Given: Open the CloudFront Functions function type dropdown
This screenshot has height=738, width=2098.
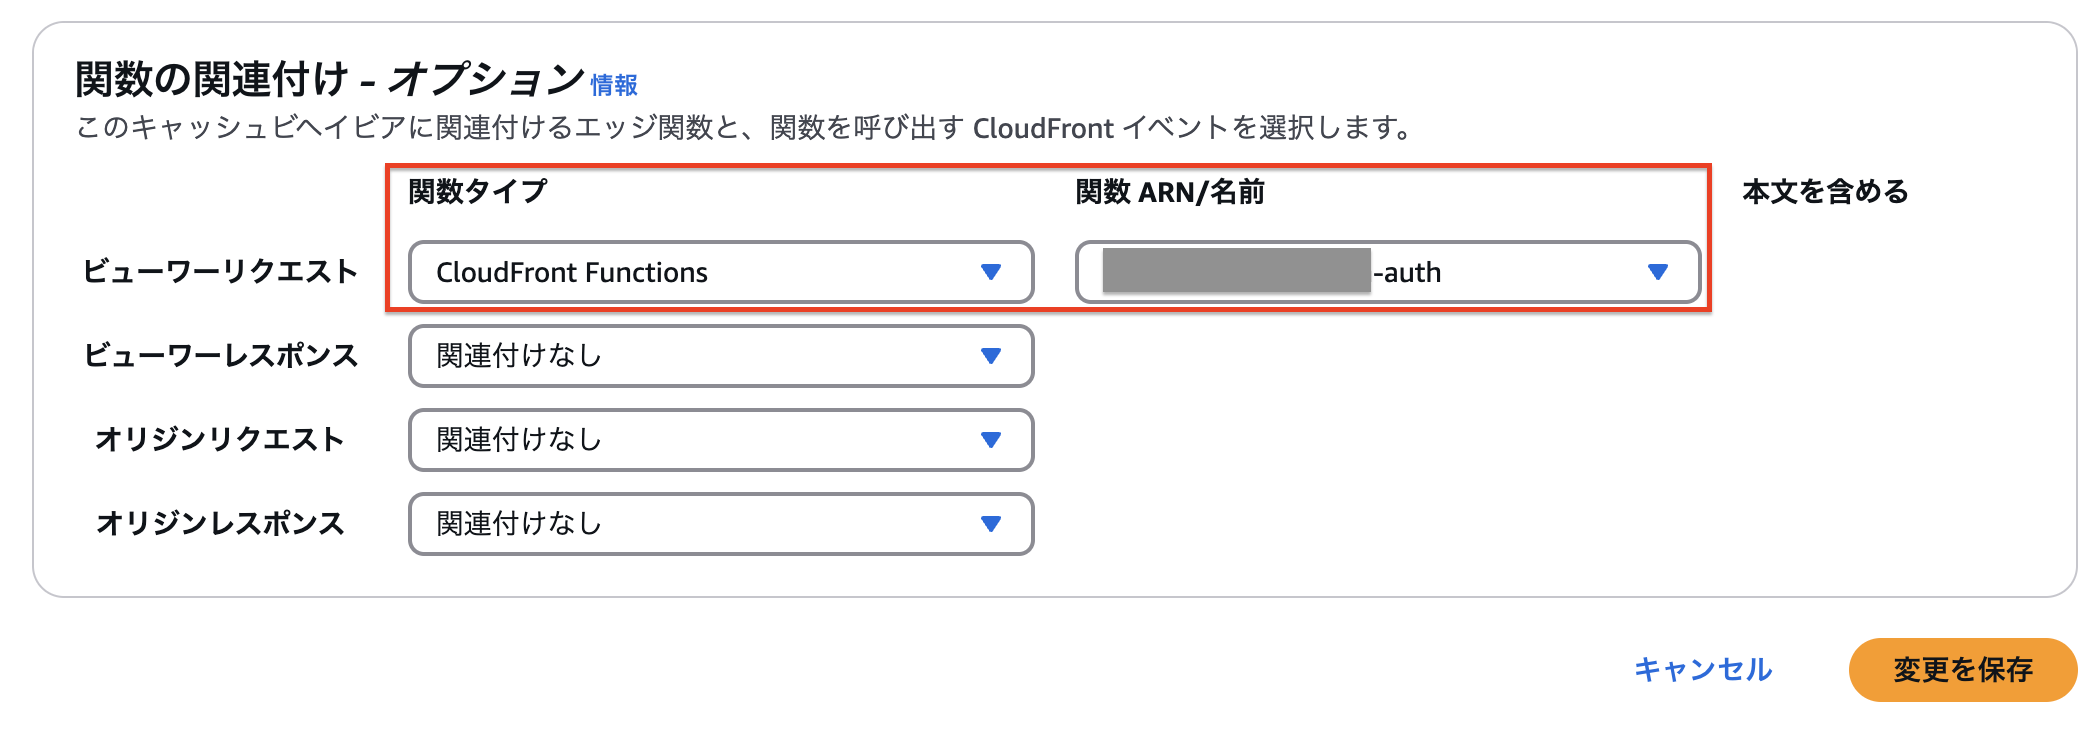Looking at the screenshot, I should click(x=718, y=271).
